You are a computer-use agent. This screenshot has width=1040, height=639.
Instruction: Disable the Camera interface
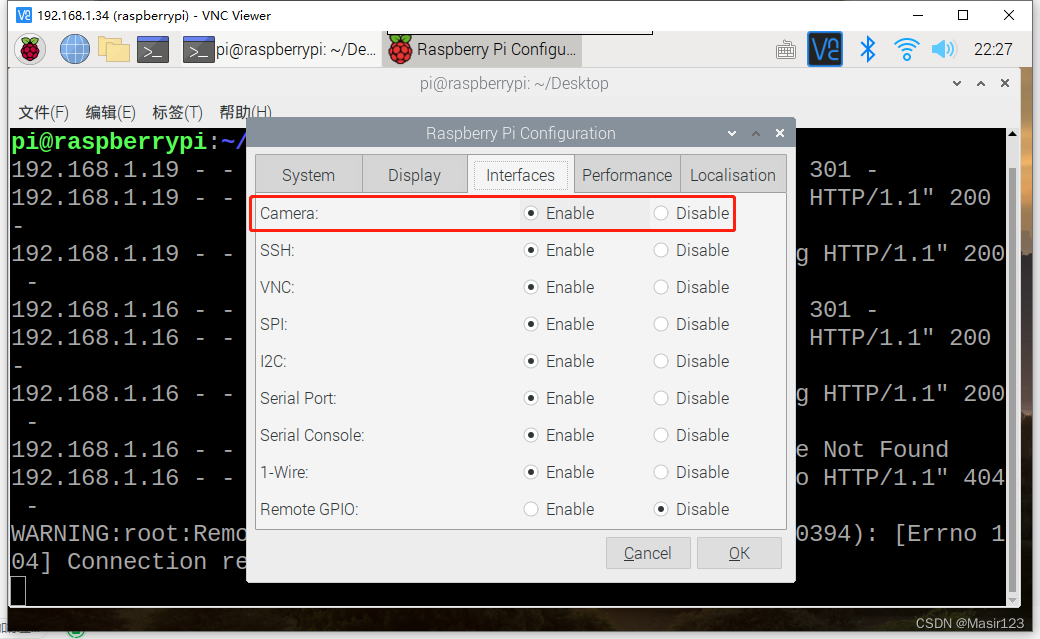[691, 213]
